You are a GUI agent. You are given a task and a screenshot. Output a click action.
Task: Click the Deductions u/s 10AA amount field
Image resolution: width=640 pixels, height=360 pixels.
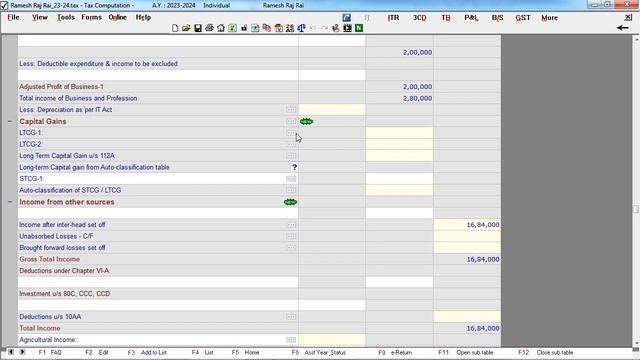tap(467, 317)
